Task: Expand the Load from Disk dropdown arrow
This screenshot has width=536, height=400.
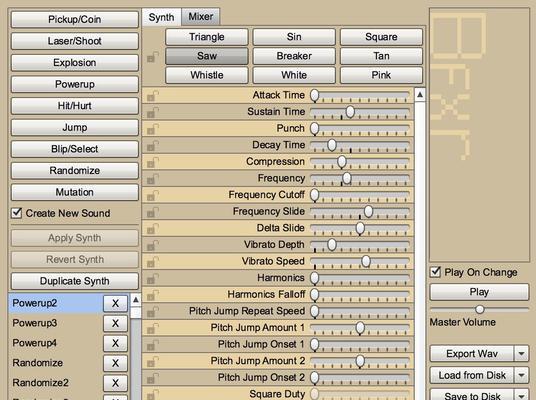Action: (522, 375)
